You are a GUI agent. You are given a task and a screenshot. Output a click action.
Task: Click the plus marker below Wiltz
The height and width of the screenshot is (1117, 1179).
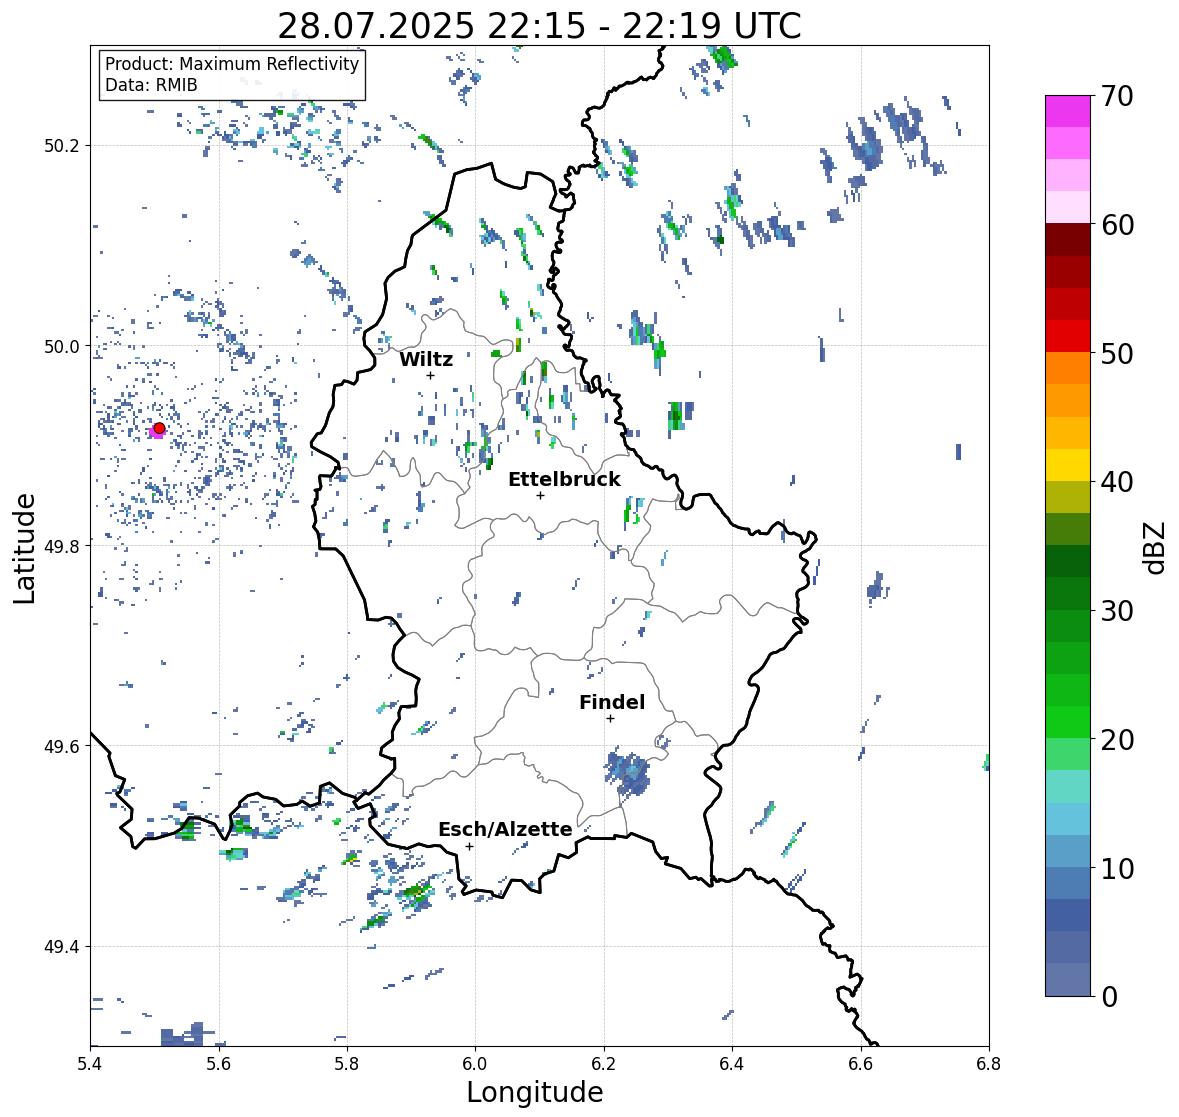pos(430,375)
